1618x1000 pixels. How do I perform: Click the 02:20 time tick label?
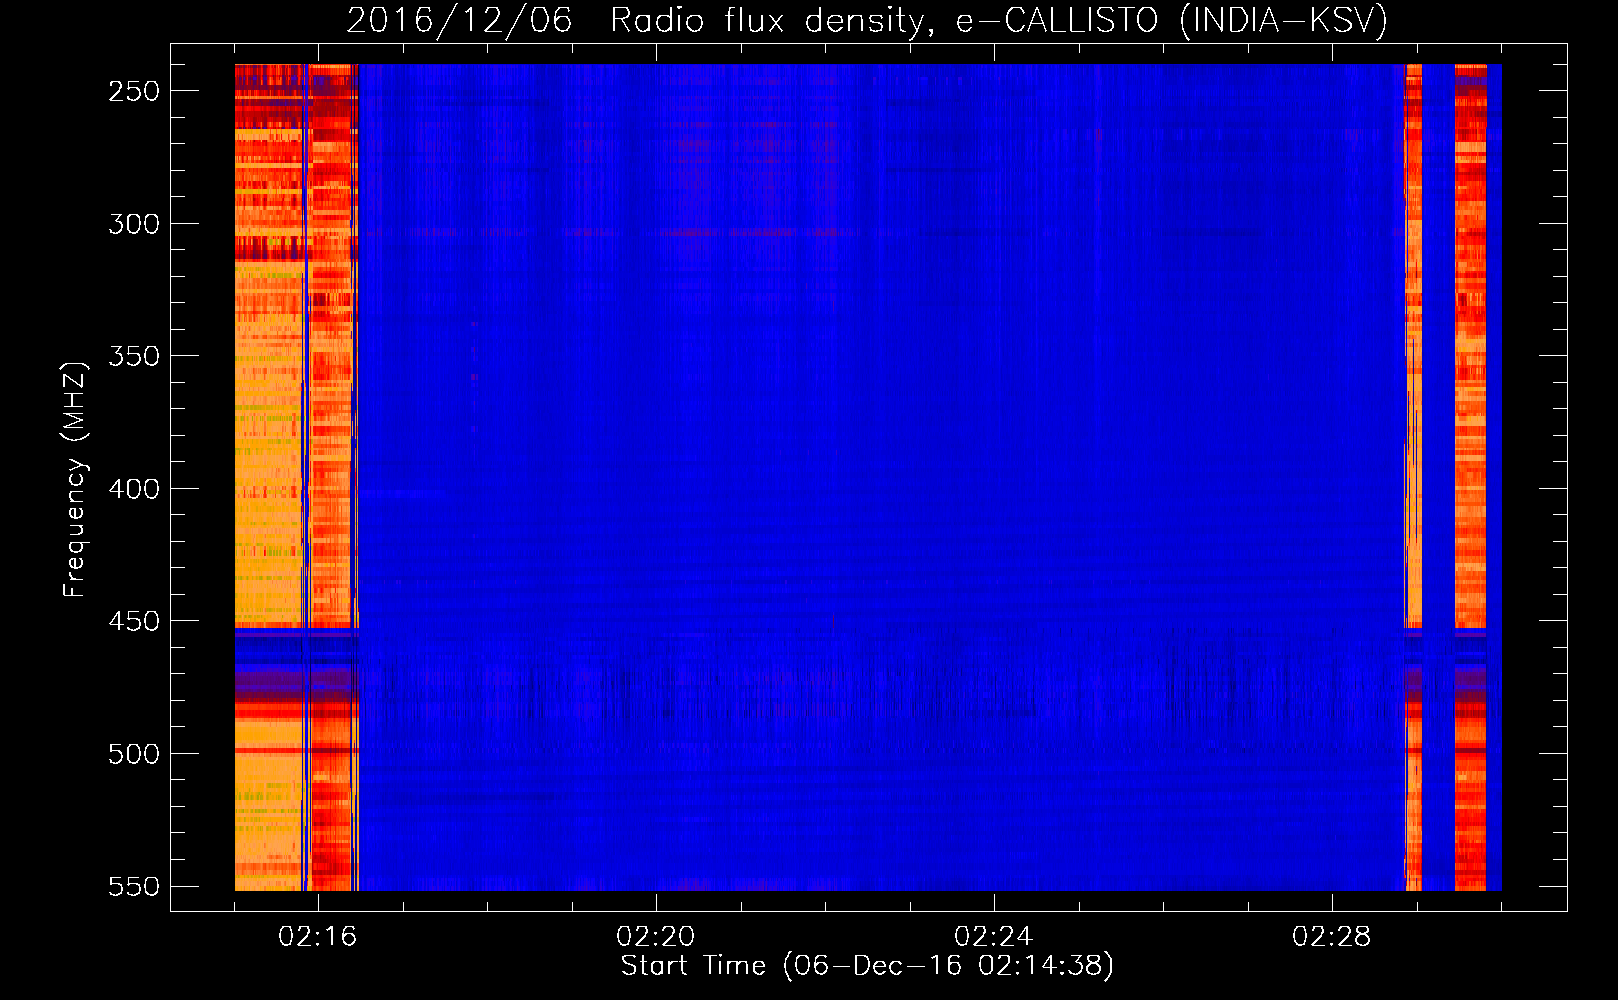tap(656, 937)
